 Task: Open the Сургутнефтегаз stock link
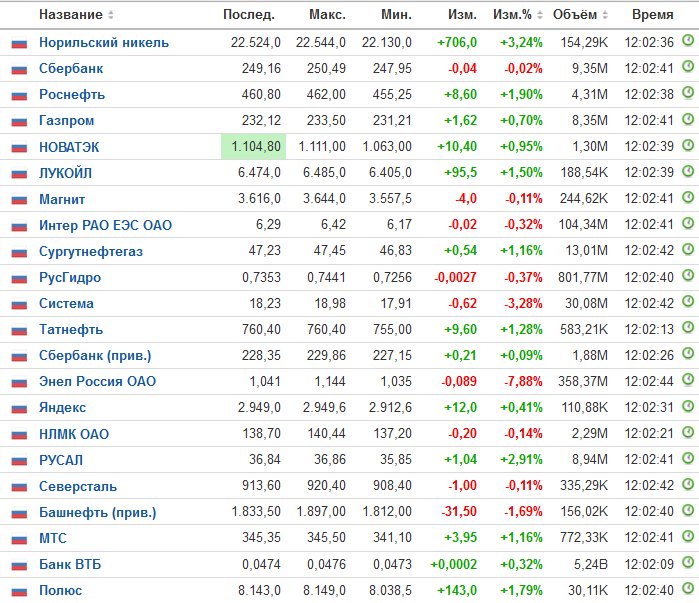(x=91, y=251)
